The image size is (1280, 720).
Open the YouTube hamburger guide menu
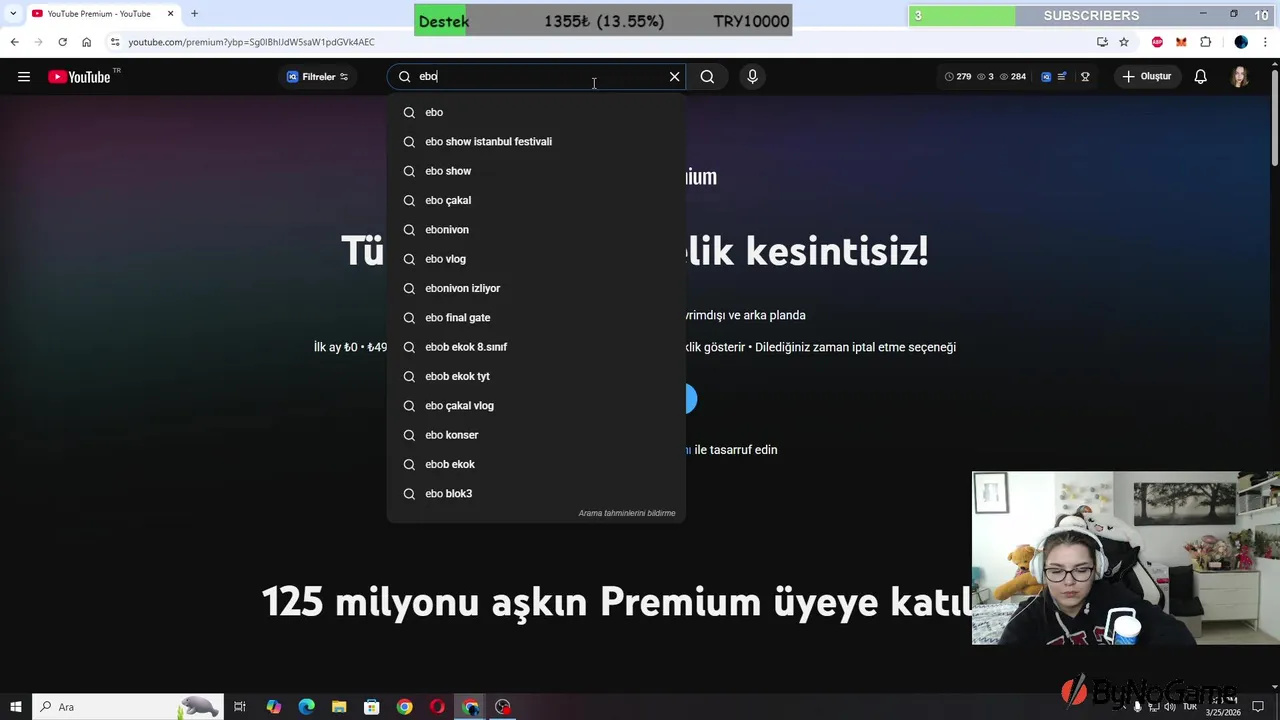coord(24,77)
